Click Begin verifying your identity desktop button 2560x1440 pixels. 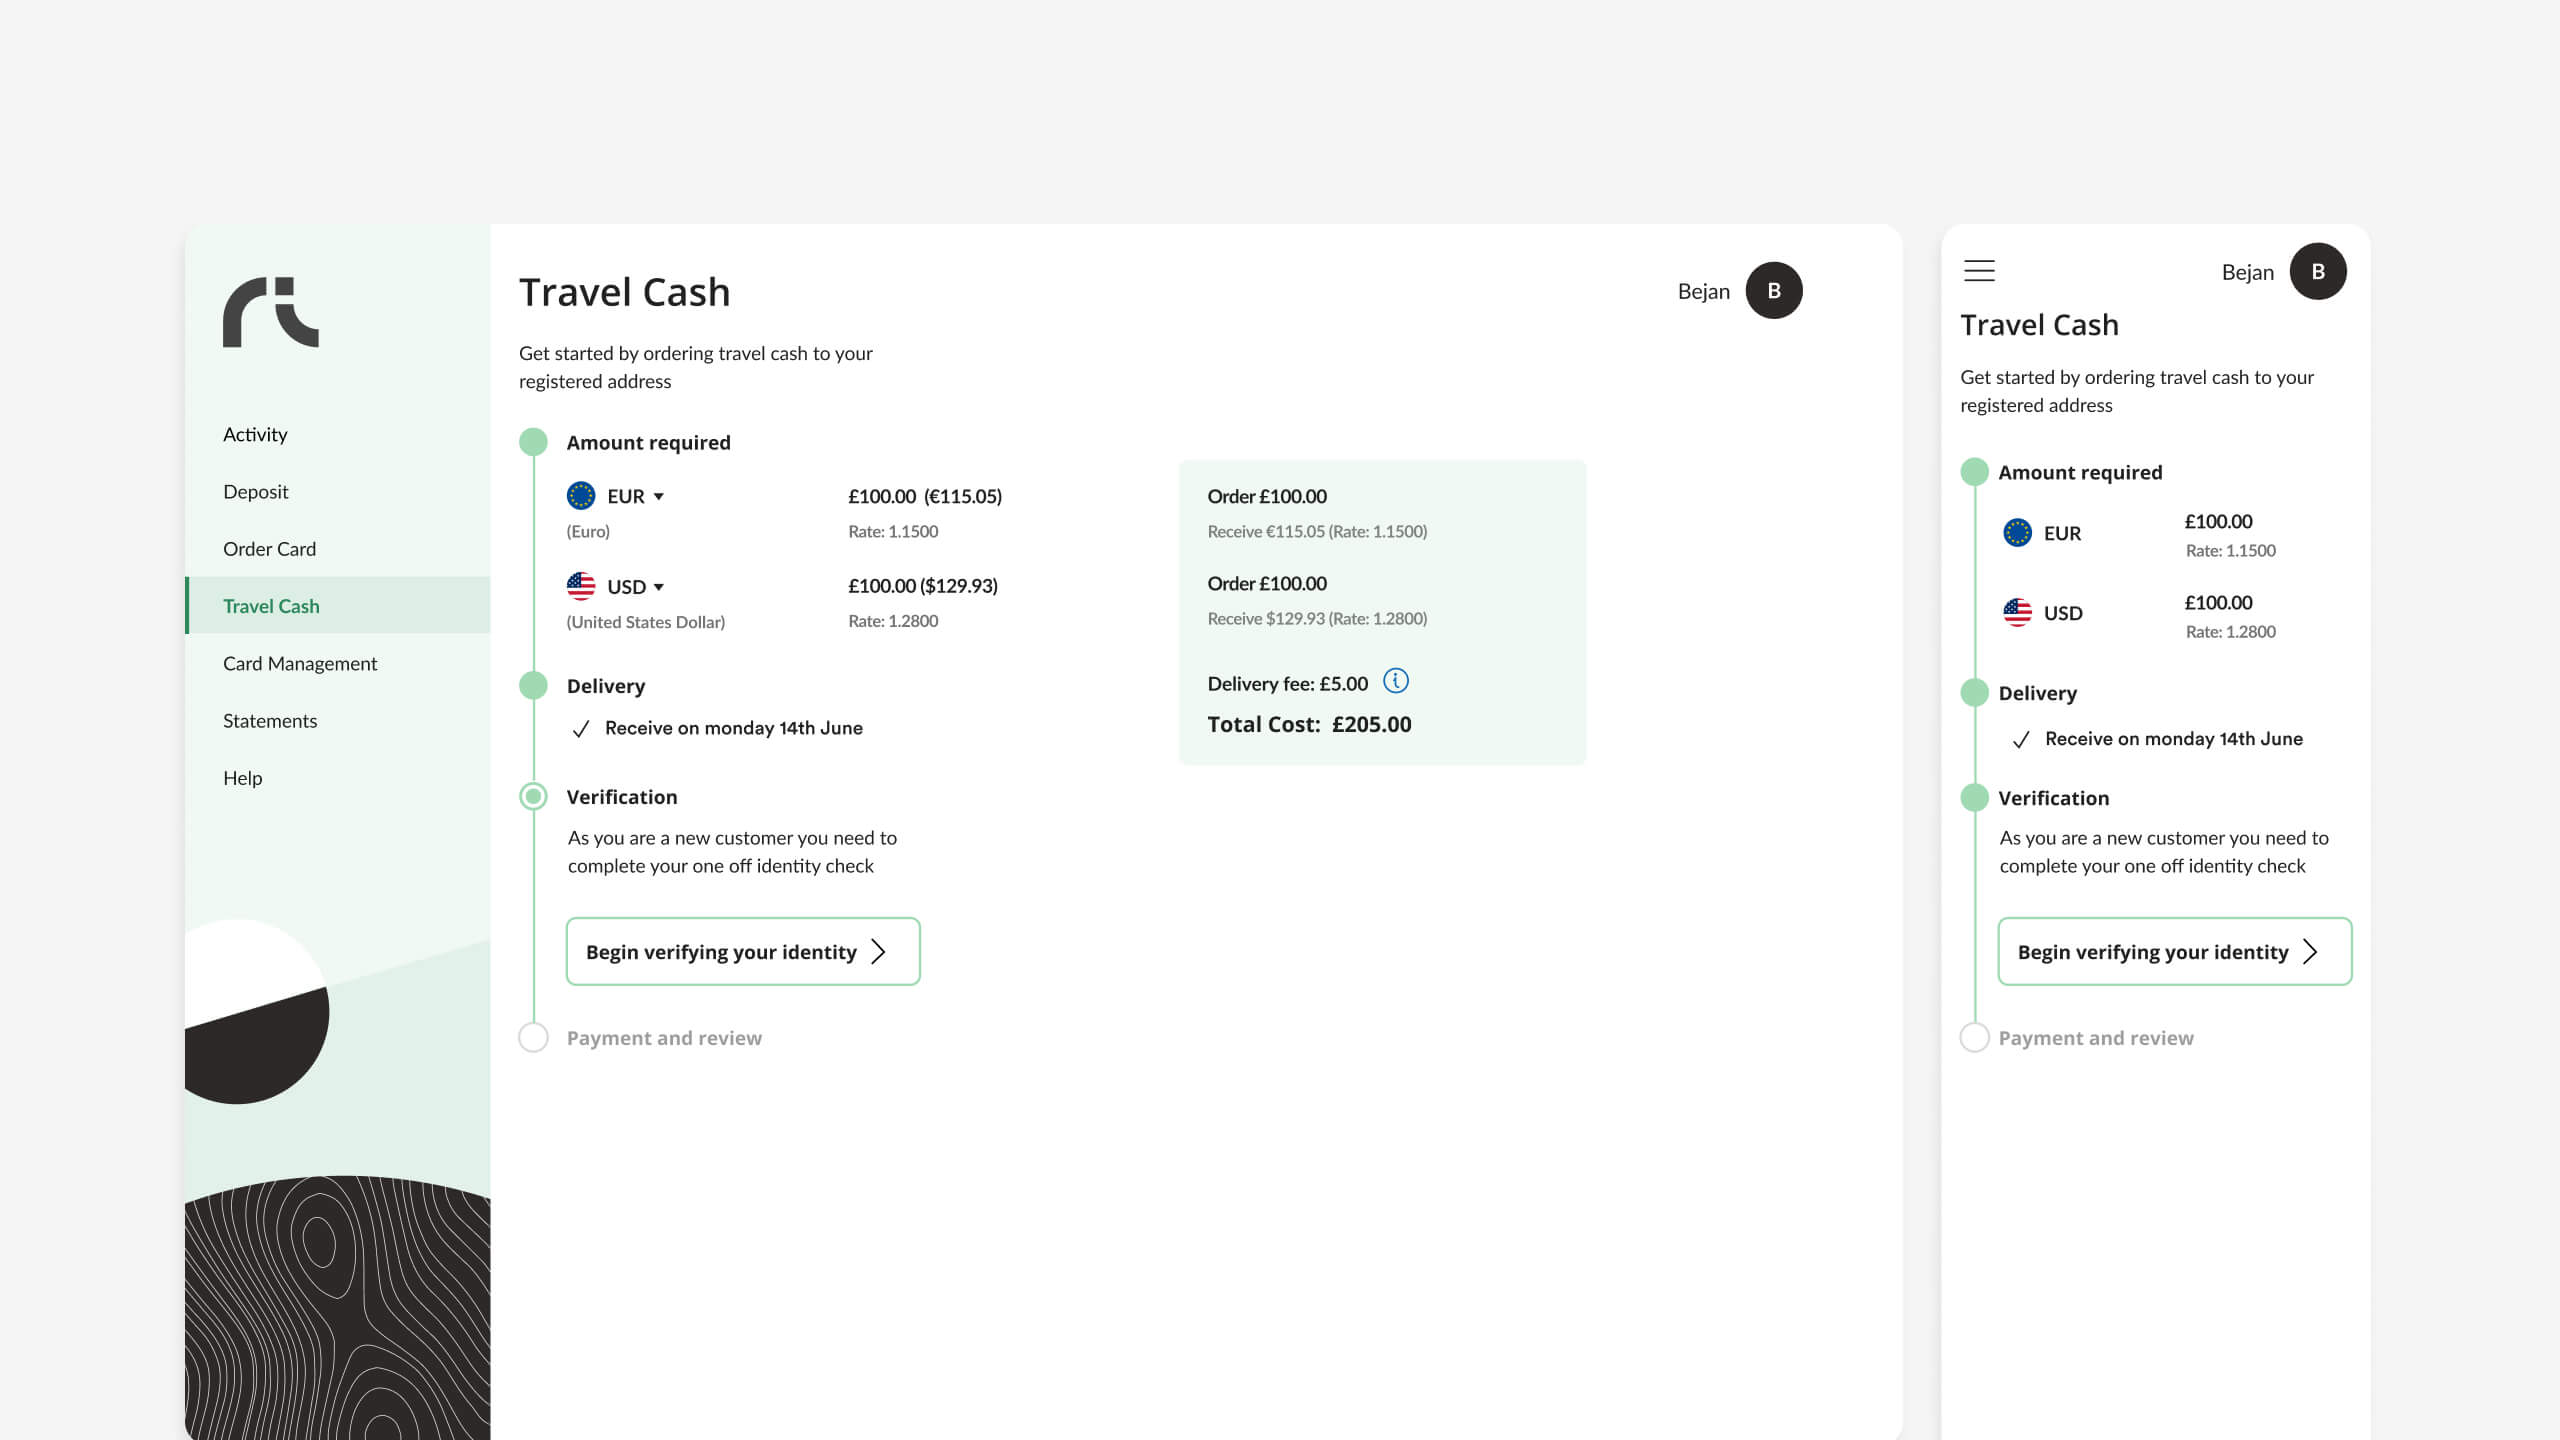(x=742, y=952)
